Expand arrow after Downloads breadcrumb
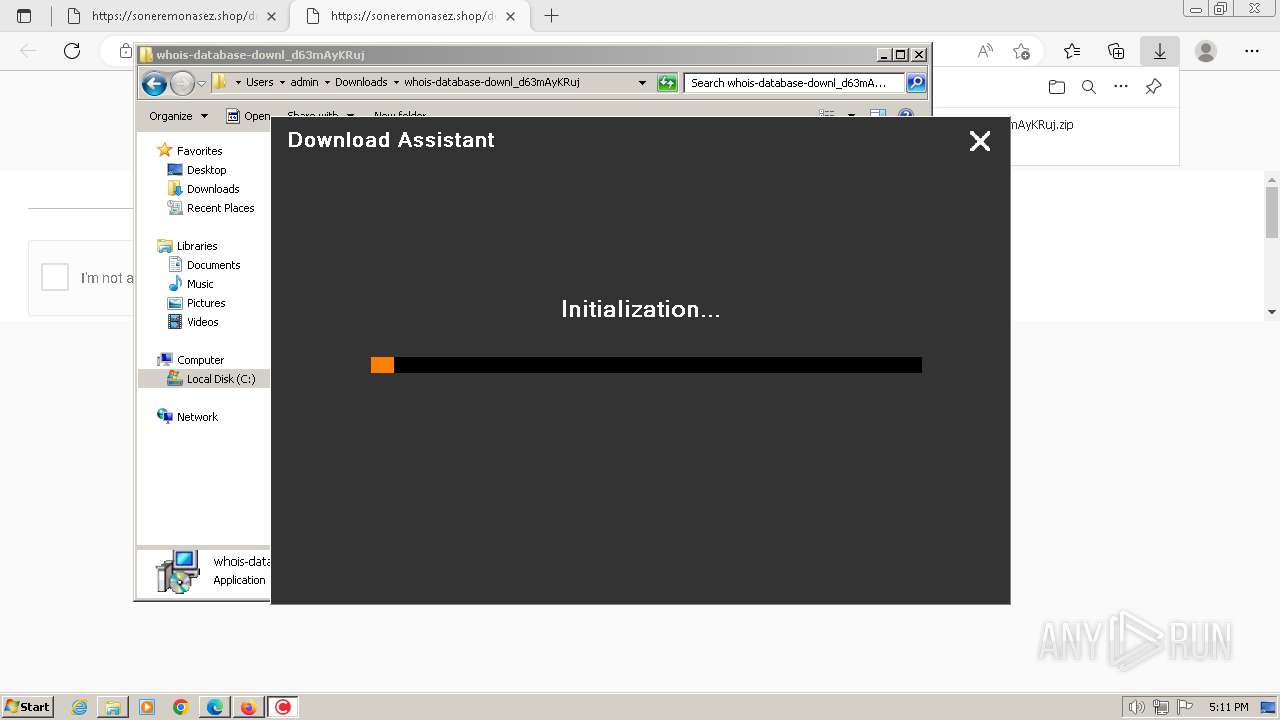 396,82
